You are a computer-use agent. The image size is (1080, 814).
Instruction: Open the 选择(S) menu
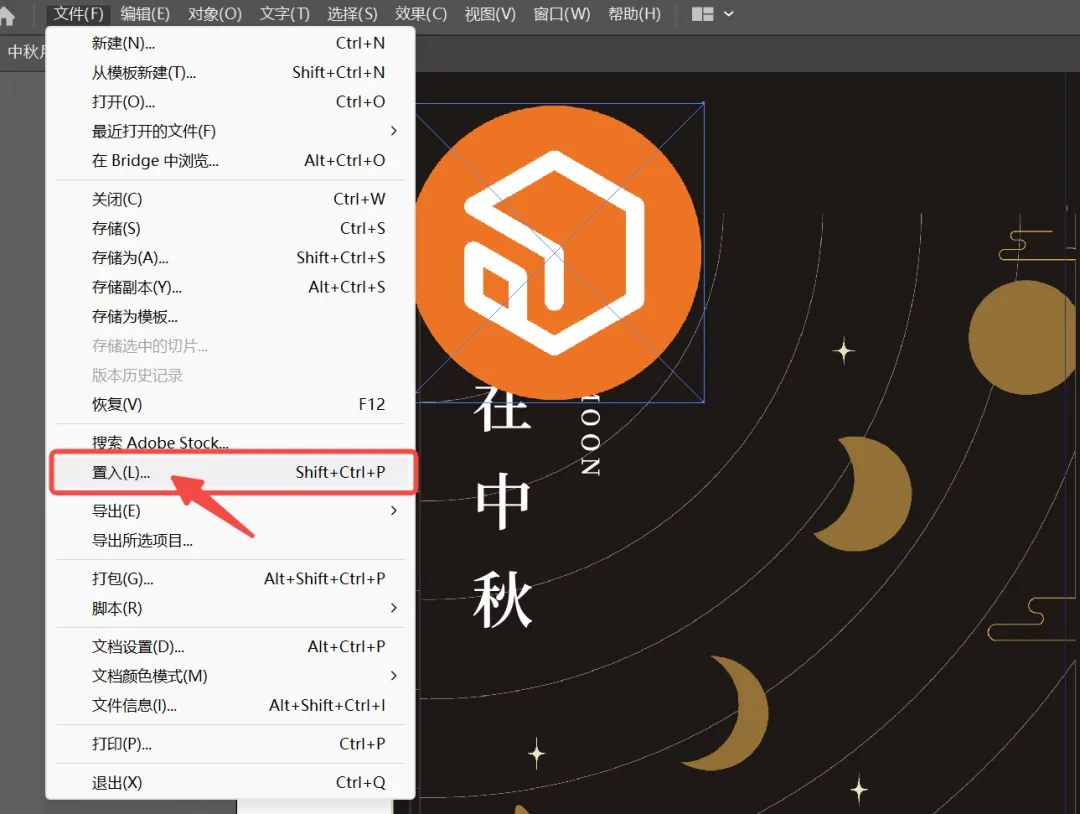tap(352, 14)
